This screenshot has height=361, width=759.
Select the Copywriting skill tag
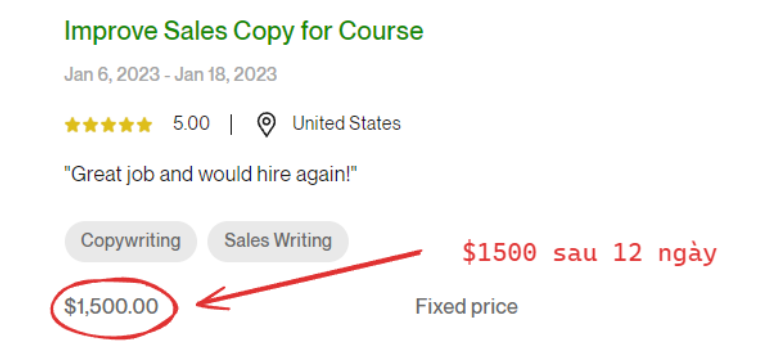point(131,241)
